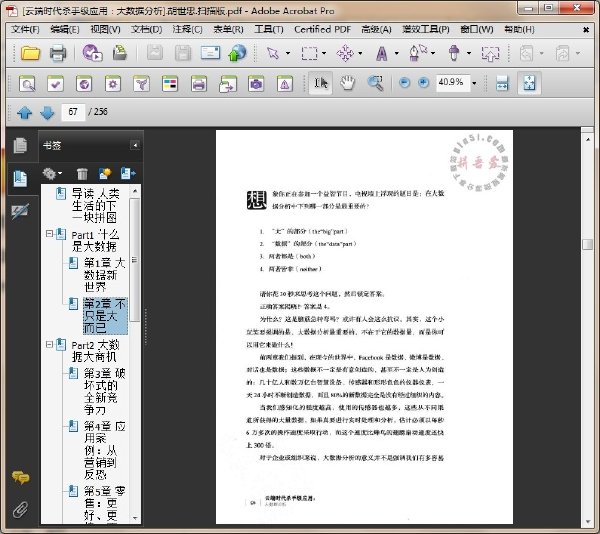Image resolution: width=600 pixels, height=534 pixels.
Task: Open the 帮助(H) menu
Action: tap(519, 29)
